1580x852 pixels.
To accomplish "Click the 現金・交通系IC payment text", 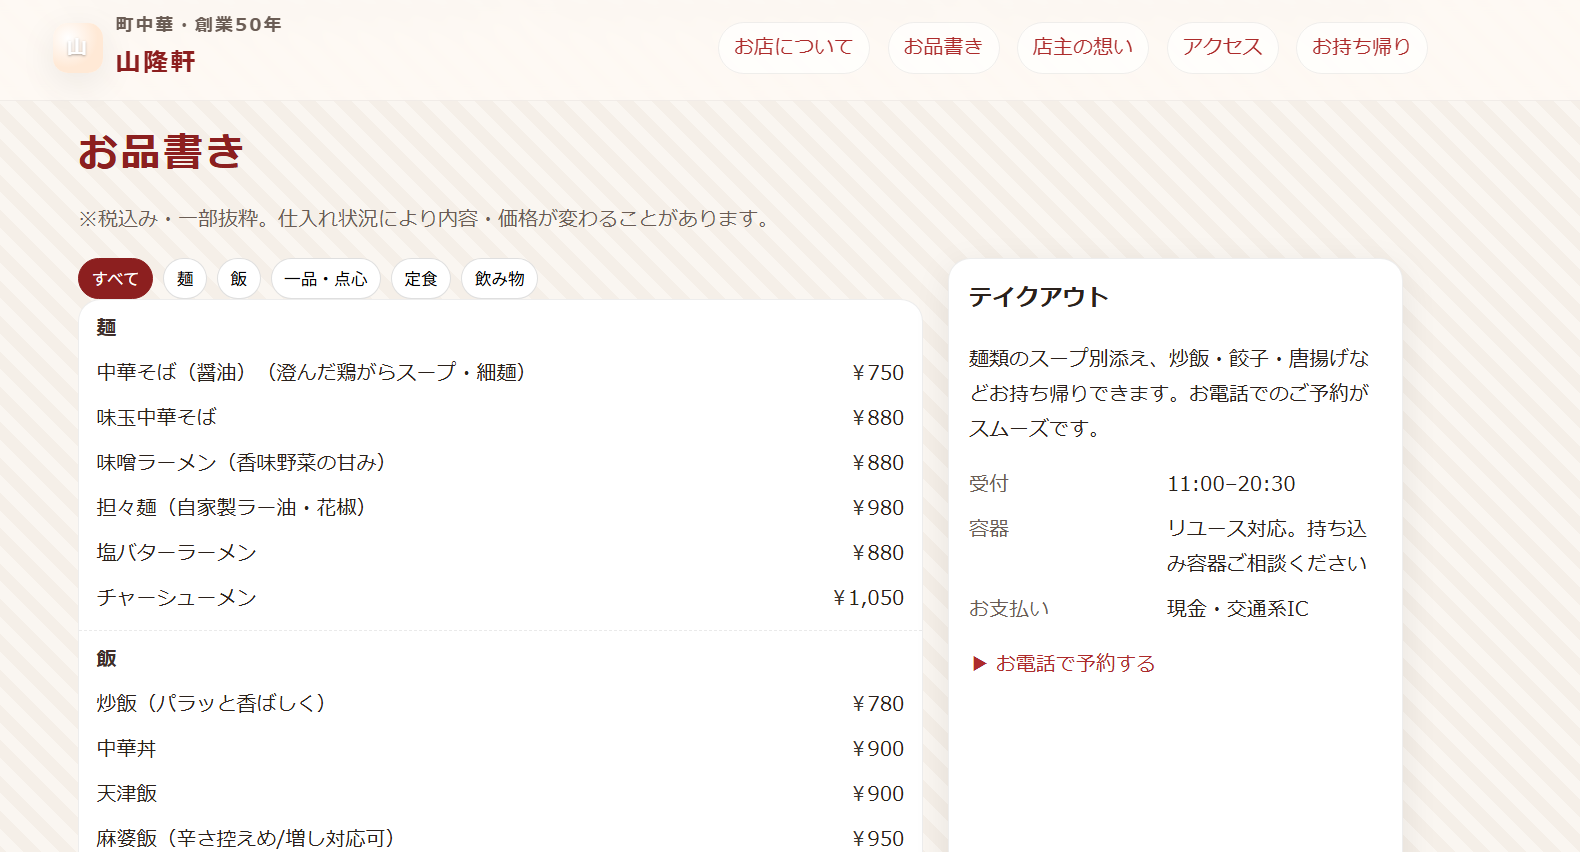I will 1238,609.
